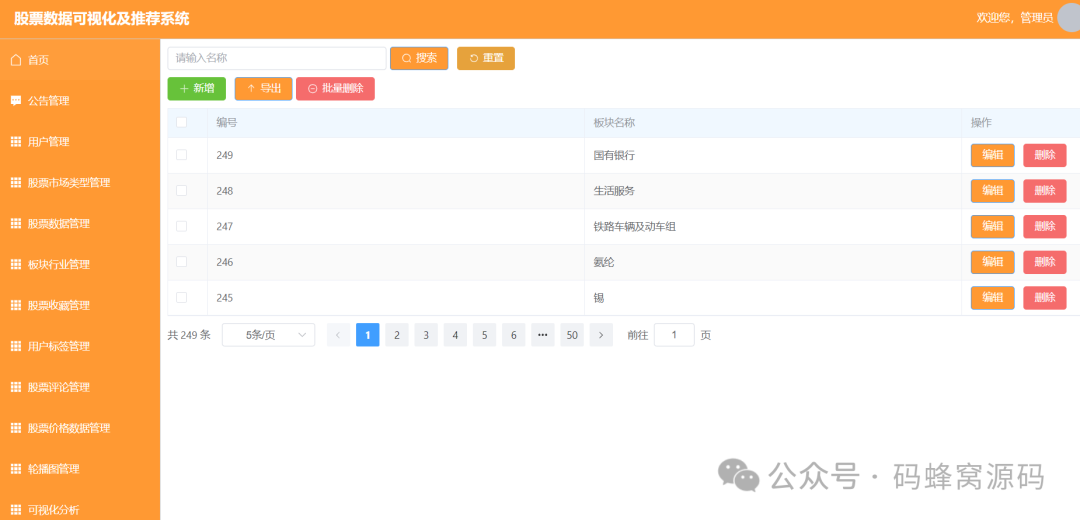The width and height of the screenshot is (1080, 520).
Task: Open 用户标签管理 menu item
Action: tap(80, 346)
